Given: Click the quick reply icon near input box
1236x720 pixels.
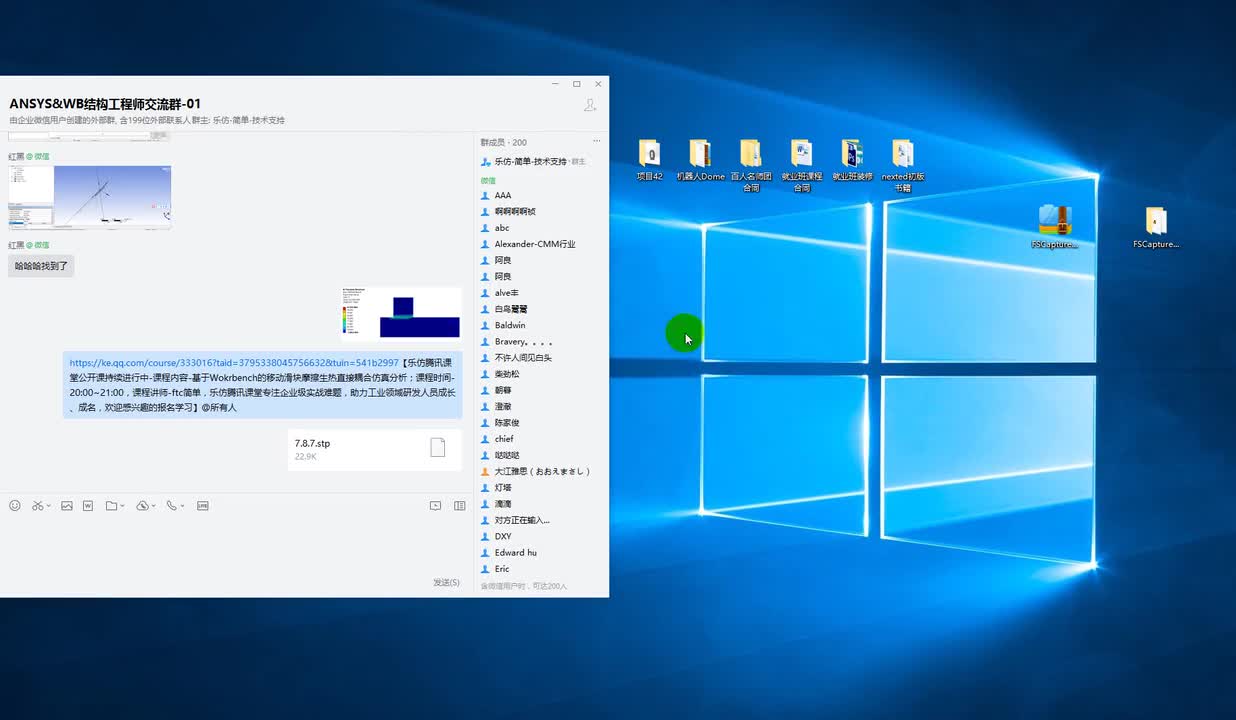Looking at the screenshot, I should pyautogui.click(x=435, y=506).
